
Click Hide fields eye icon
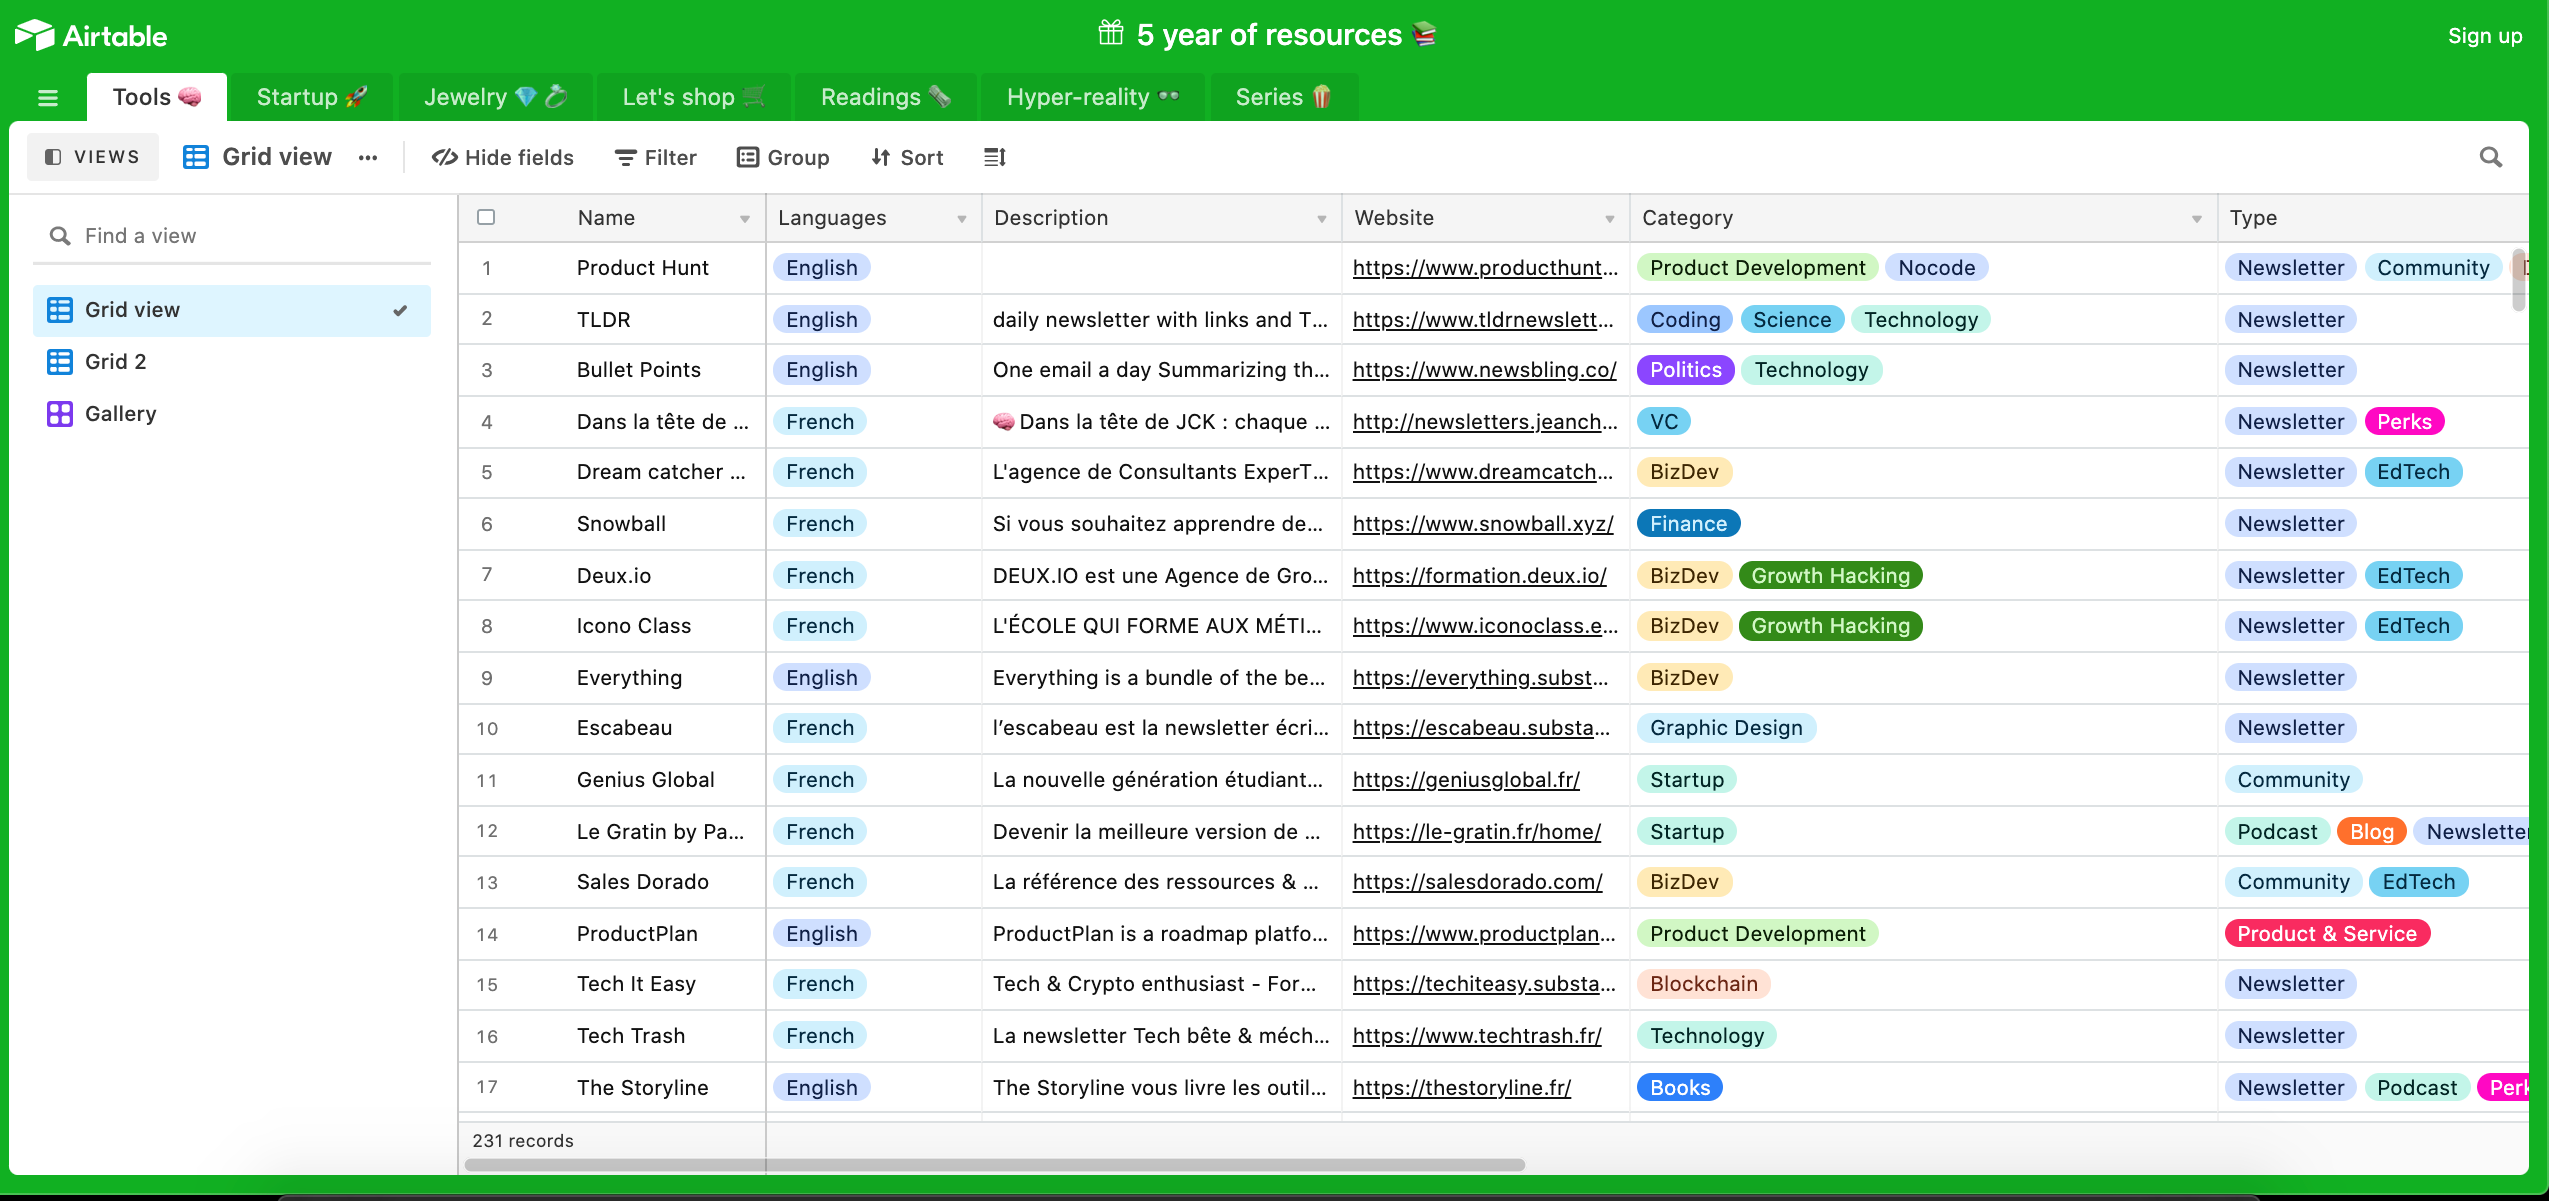coord(445,157)
